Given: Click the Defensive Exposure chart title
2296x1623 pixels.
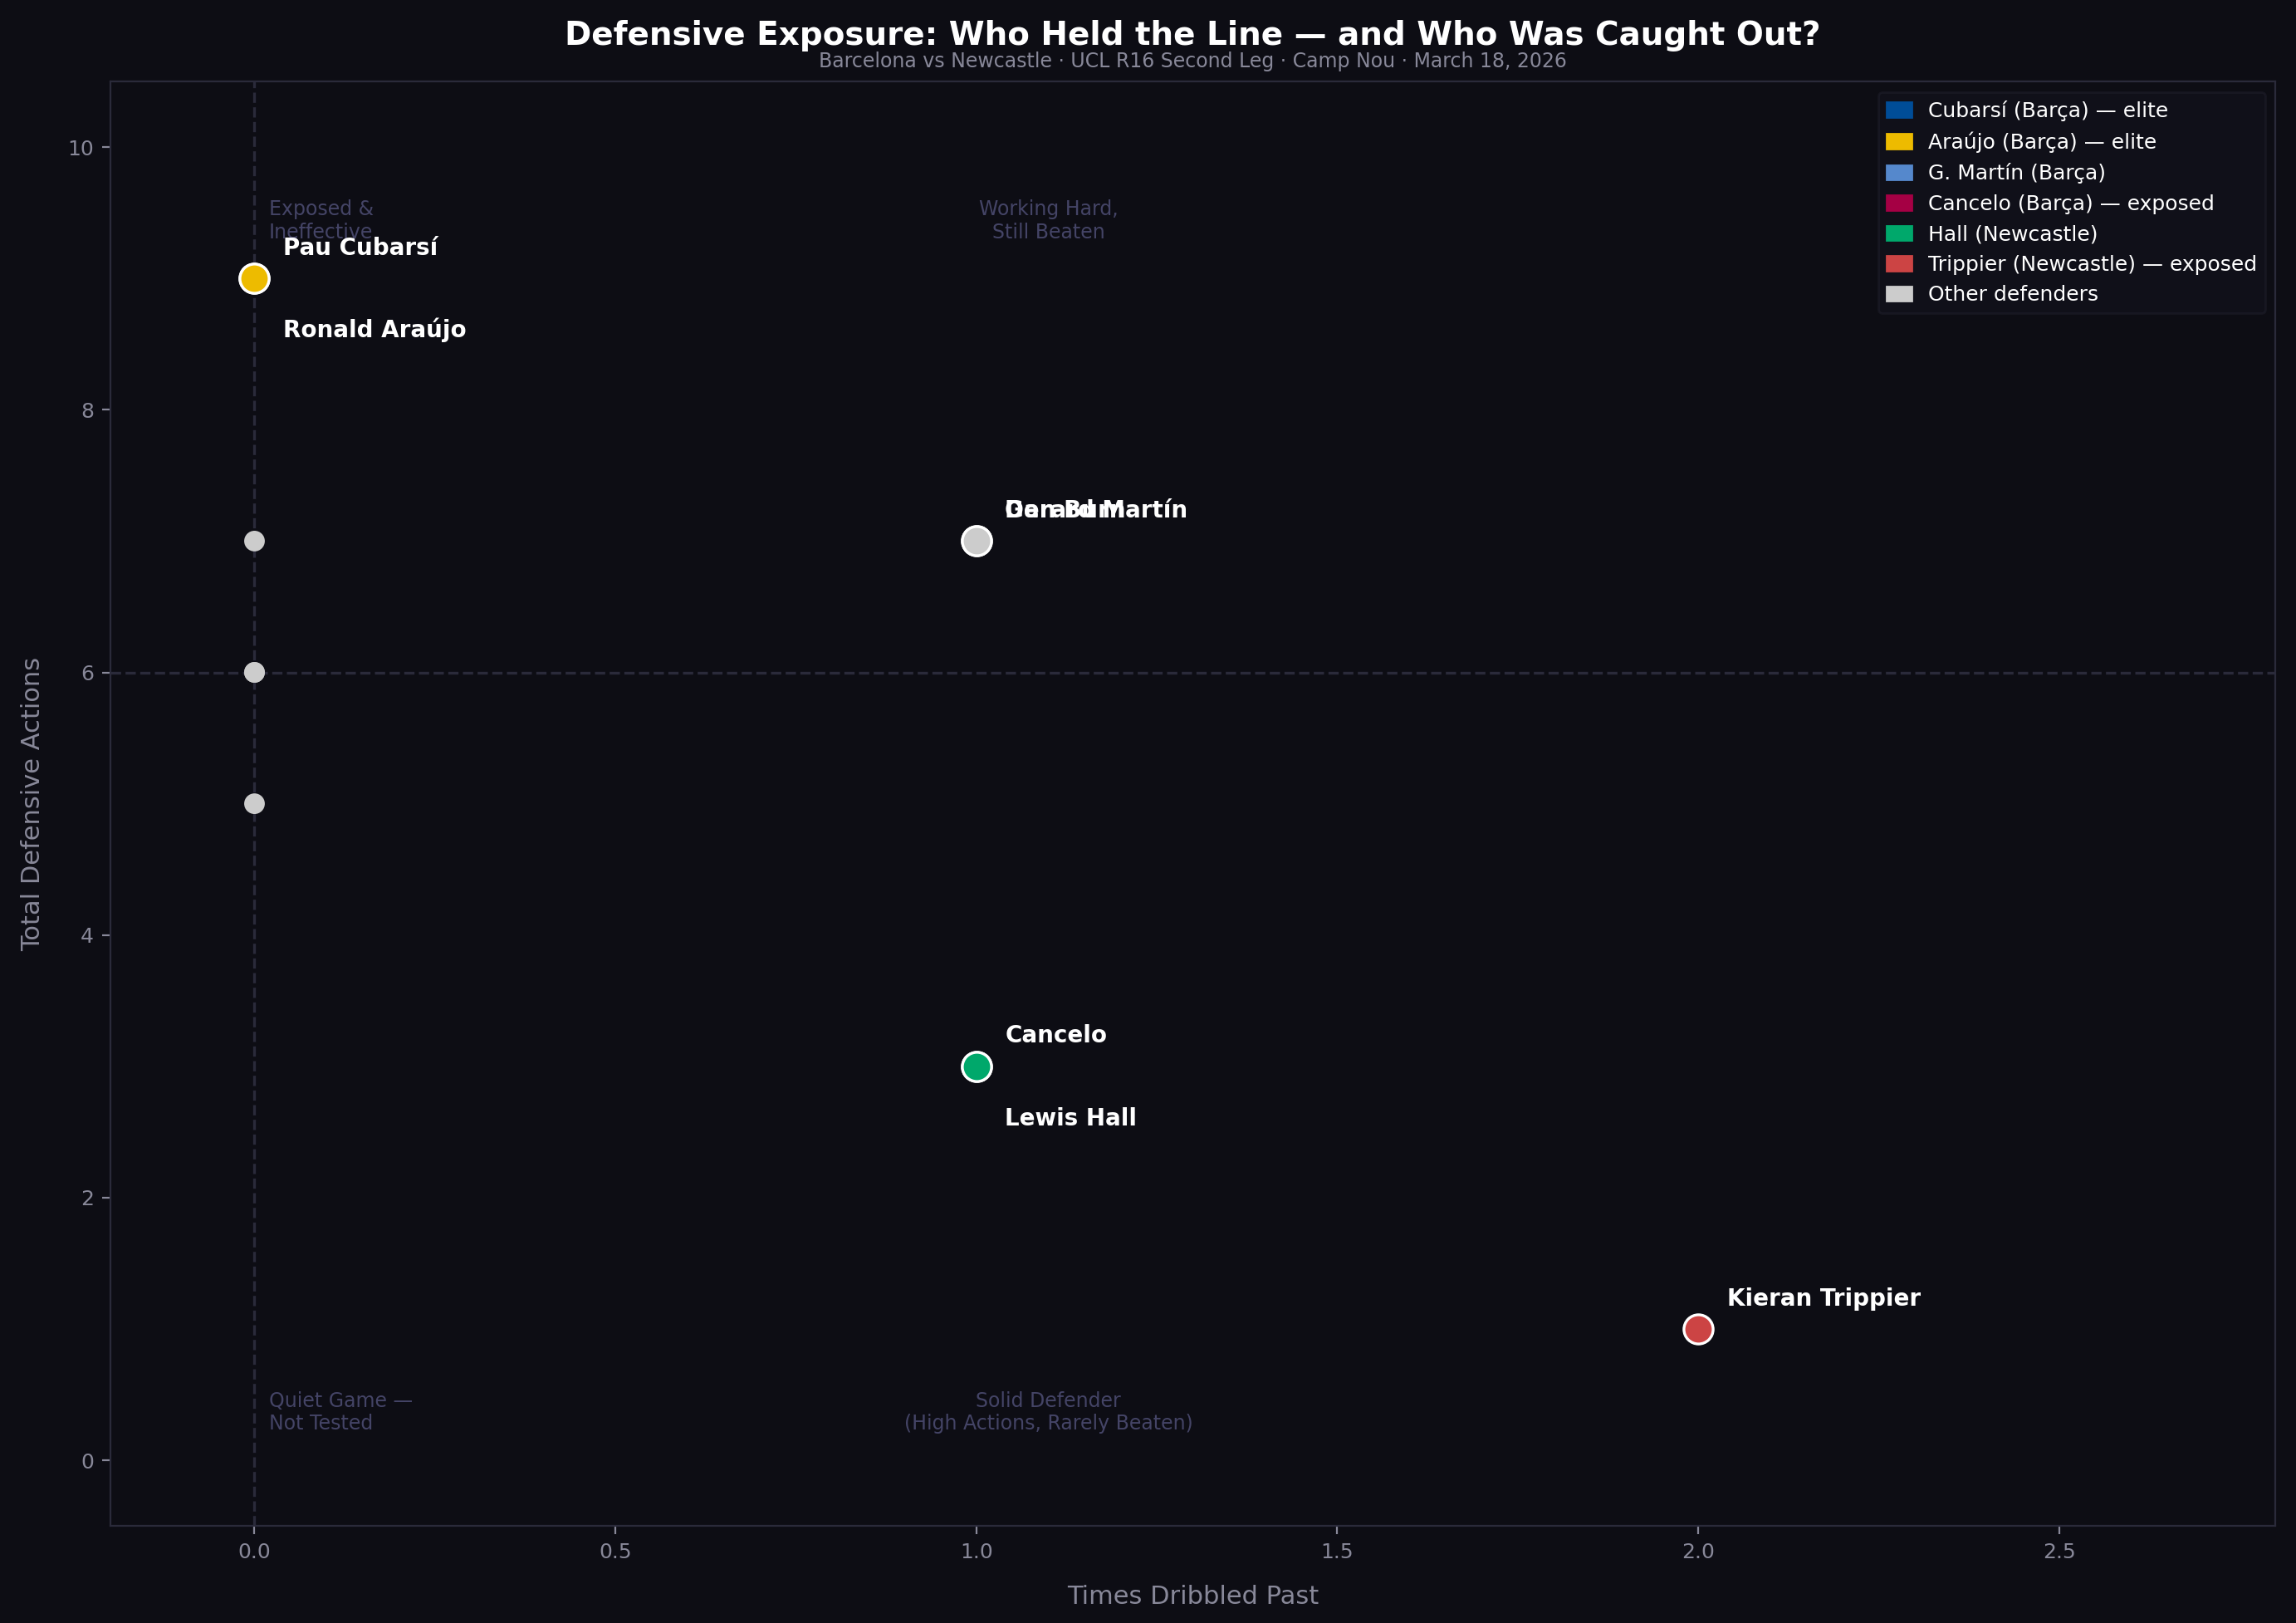Looking at the screenshot, I should point(1192,34).
